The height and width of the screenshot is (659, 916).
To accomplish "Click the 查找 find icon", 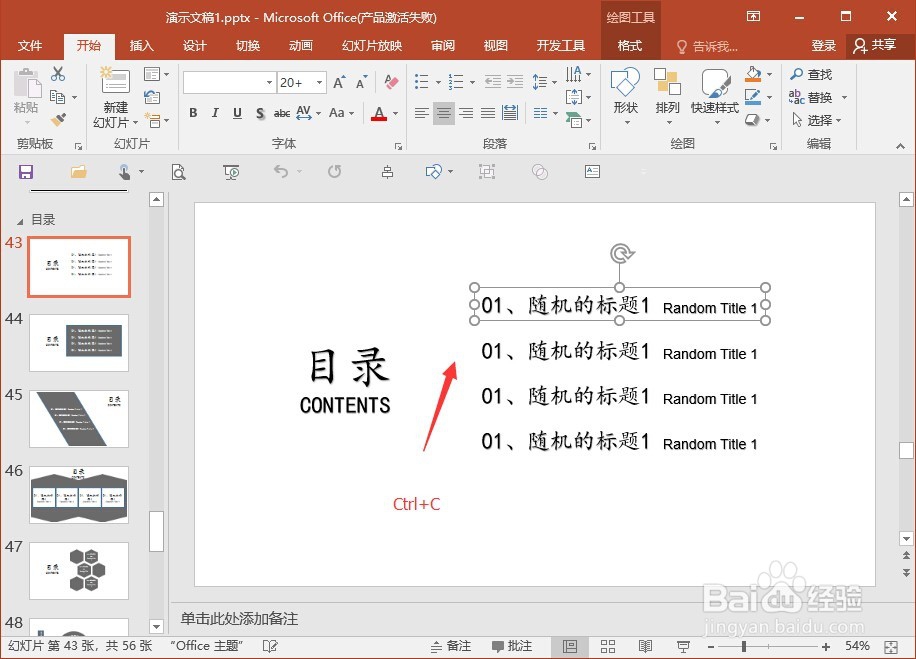I will (x=812, y=74).
